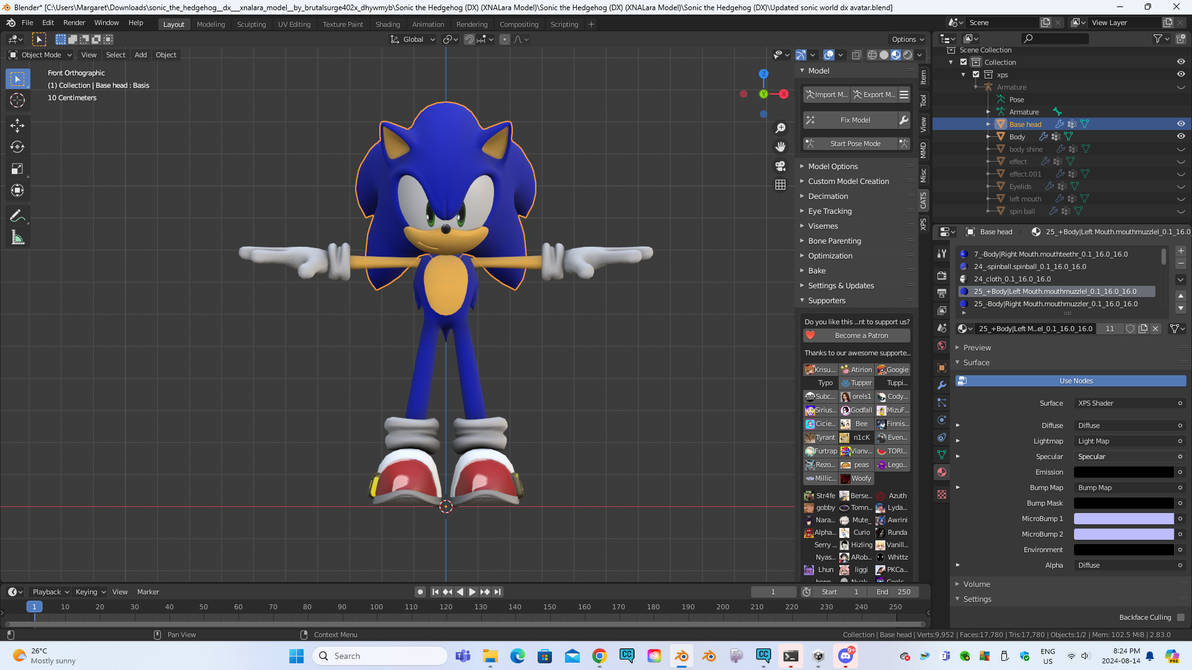Open the Render properties tab
Image resolution: width=1192 pixels, height=670 pixels.
coord(941,275)
